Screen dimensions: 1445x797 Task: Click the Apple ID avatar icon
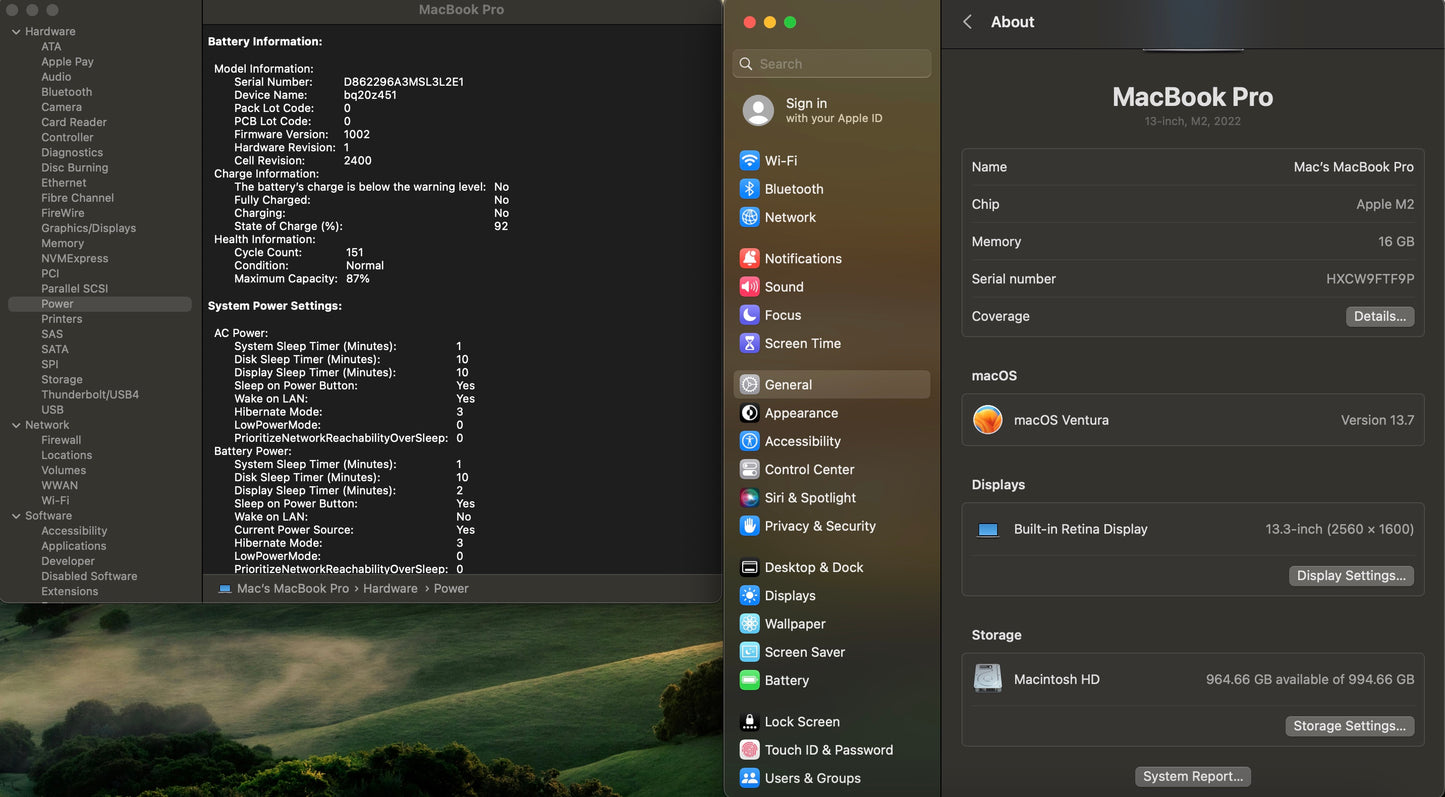758,110
